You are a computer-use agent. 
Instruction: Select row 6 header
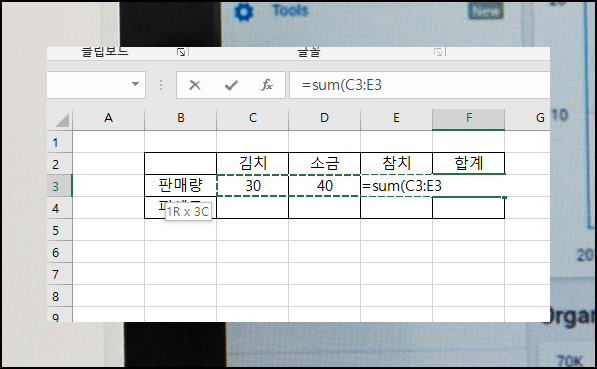59,252
